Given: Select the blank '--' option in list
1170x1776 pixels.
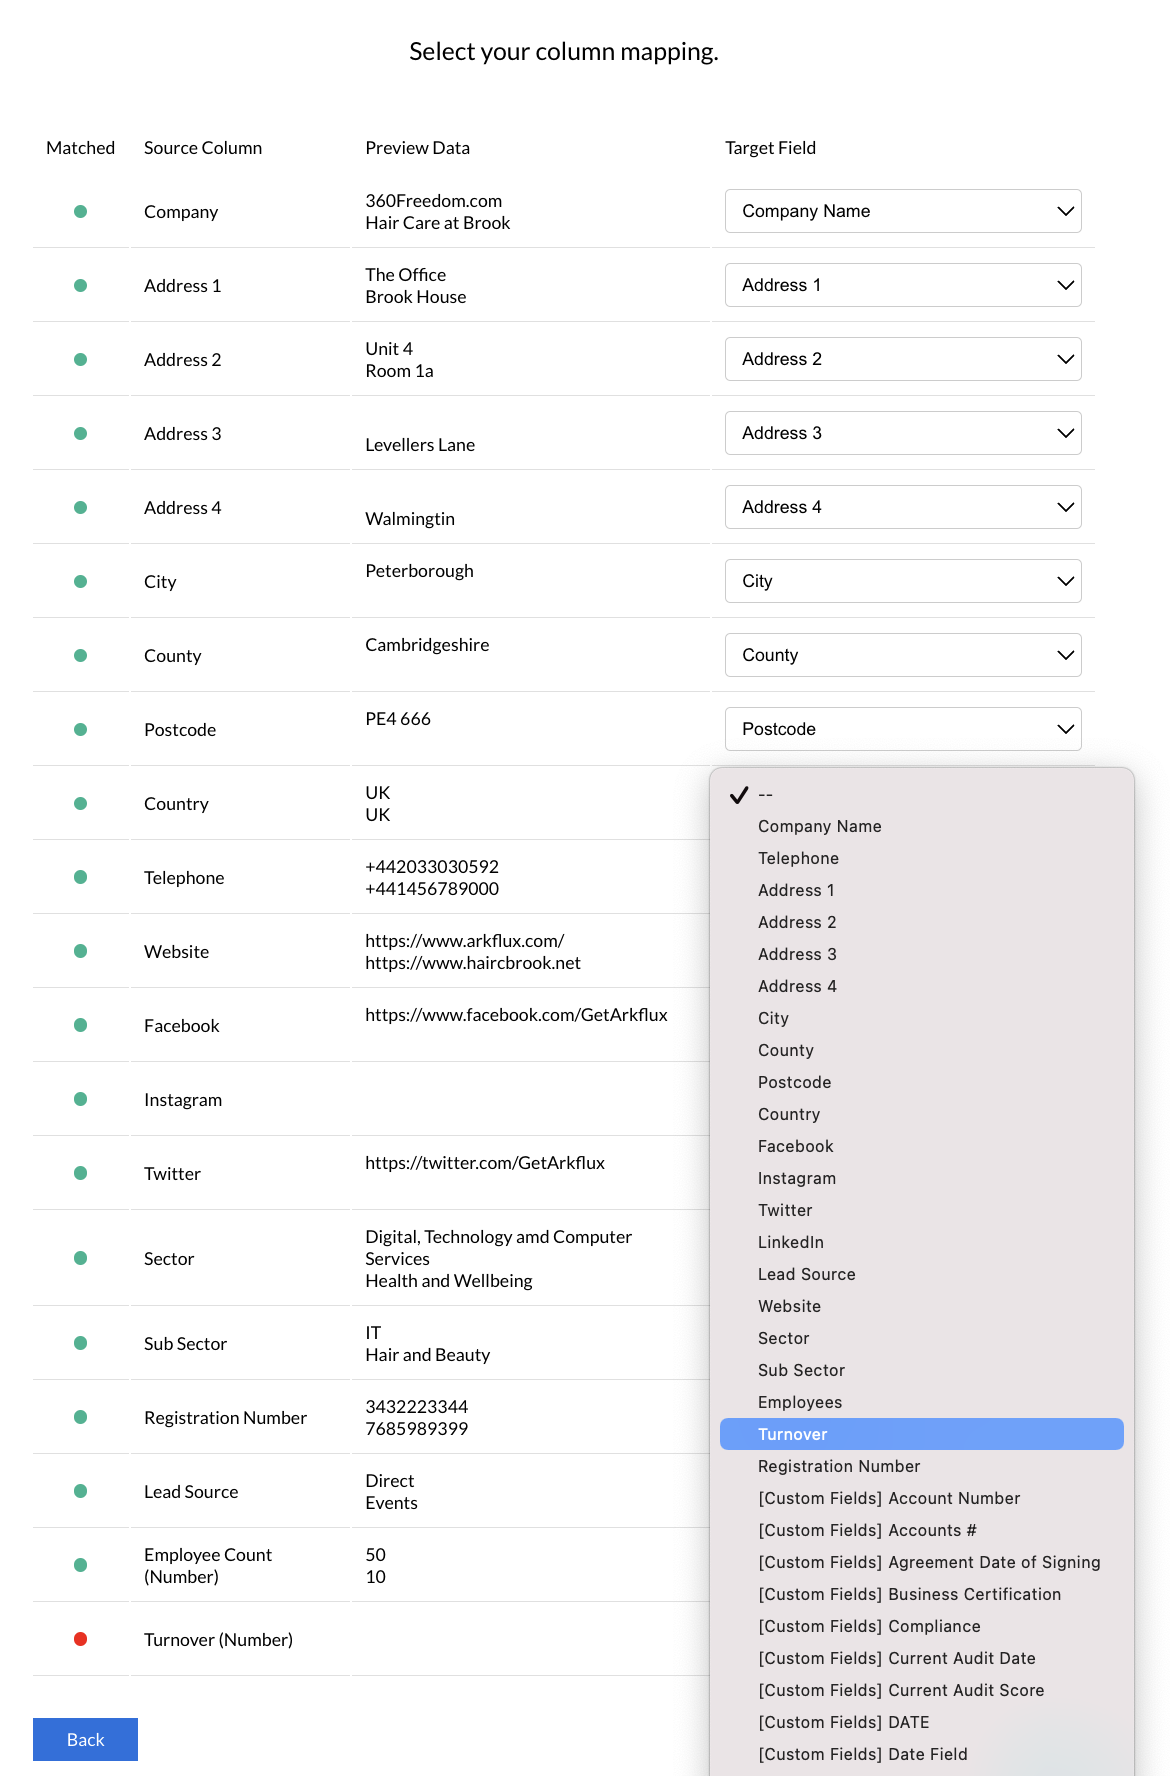Looking at the screenshot, I should pyautogui.click(x=765, y=794).
